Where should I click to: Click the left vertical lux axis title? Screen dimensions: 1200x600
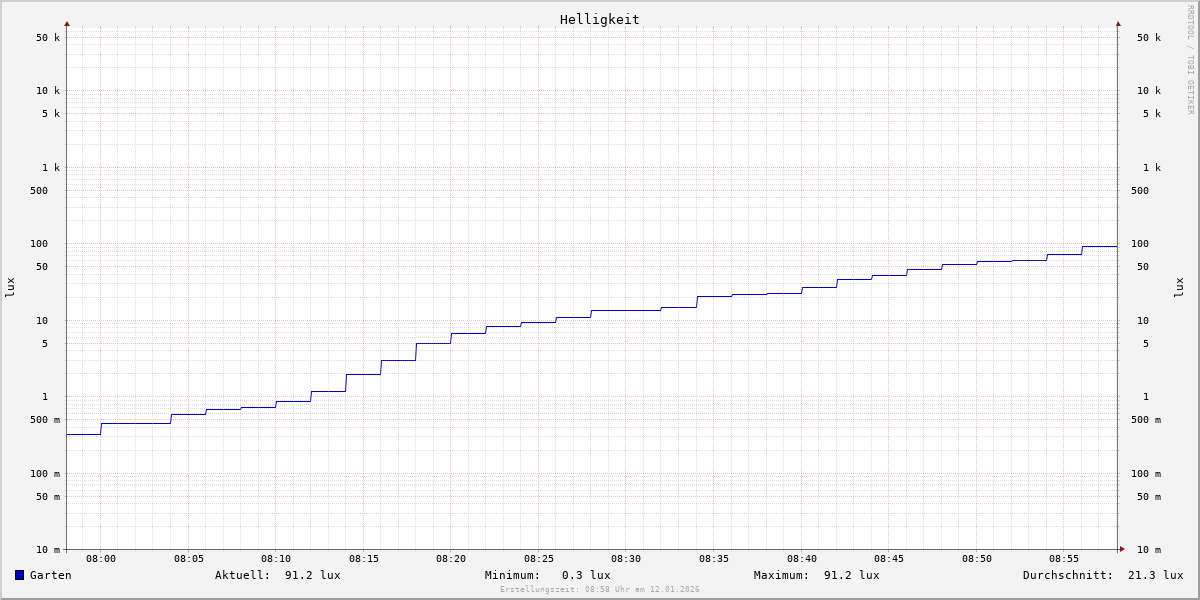pyautogui.click(x=10, y=287)
